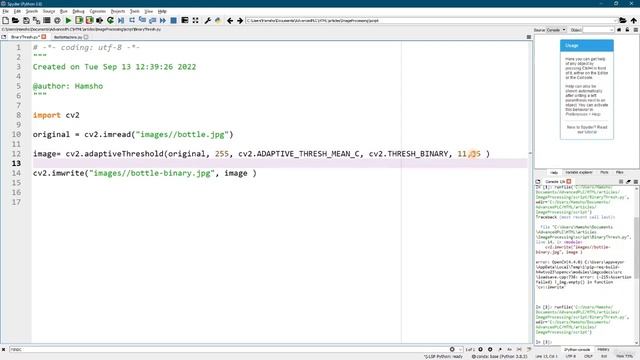Viewport: 640px width, 360px height.
Task: Open the View menu
Action: tap(149, 11)
